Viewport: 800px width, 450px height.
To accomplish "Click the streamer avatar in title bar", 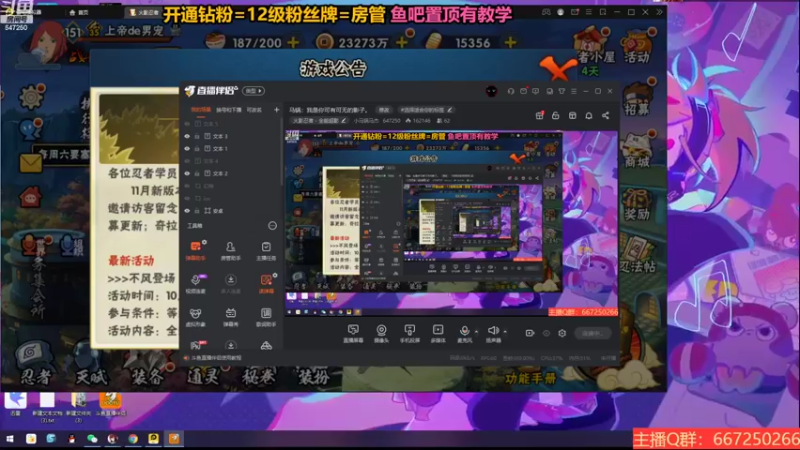I will (x=491, y=91).
